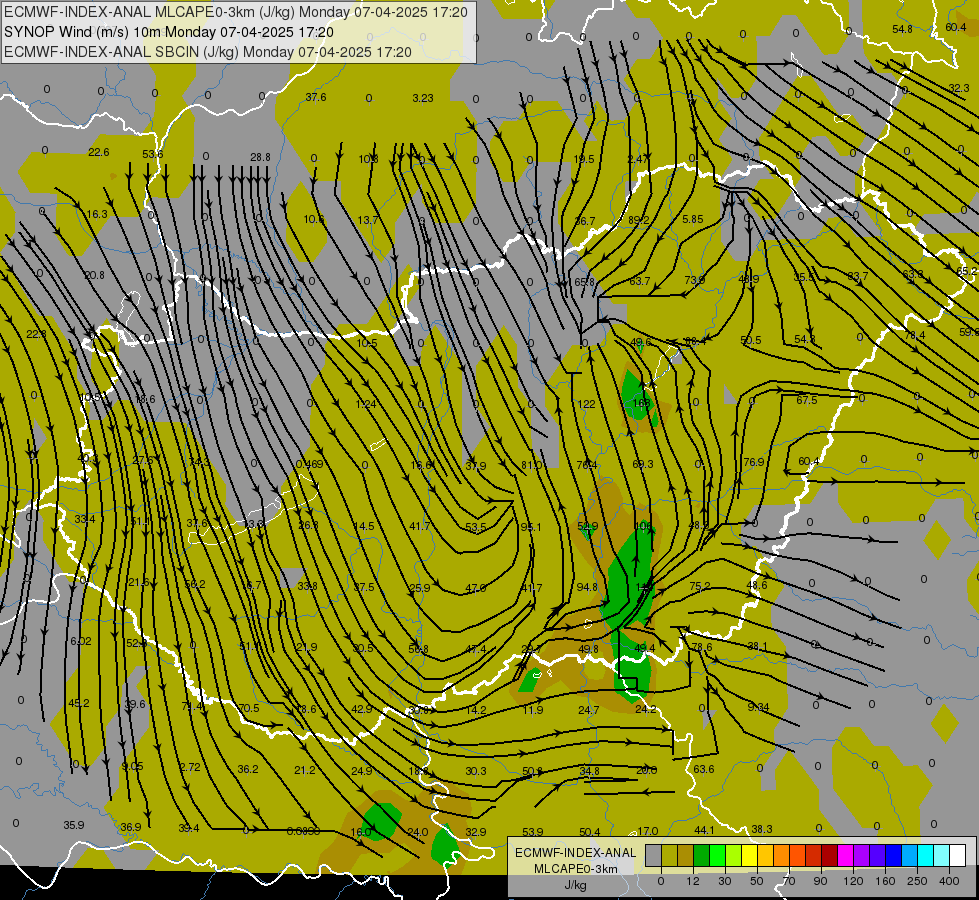The height and width of the screenshot is (900, 979).
Task: Select the cyan legend swatch
Action: (x=925, y=855)
